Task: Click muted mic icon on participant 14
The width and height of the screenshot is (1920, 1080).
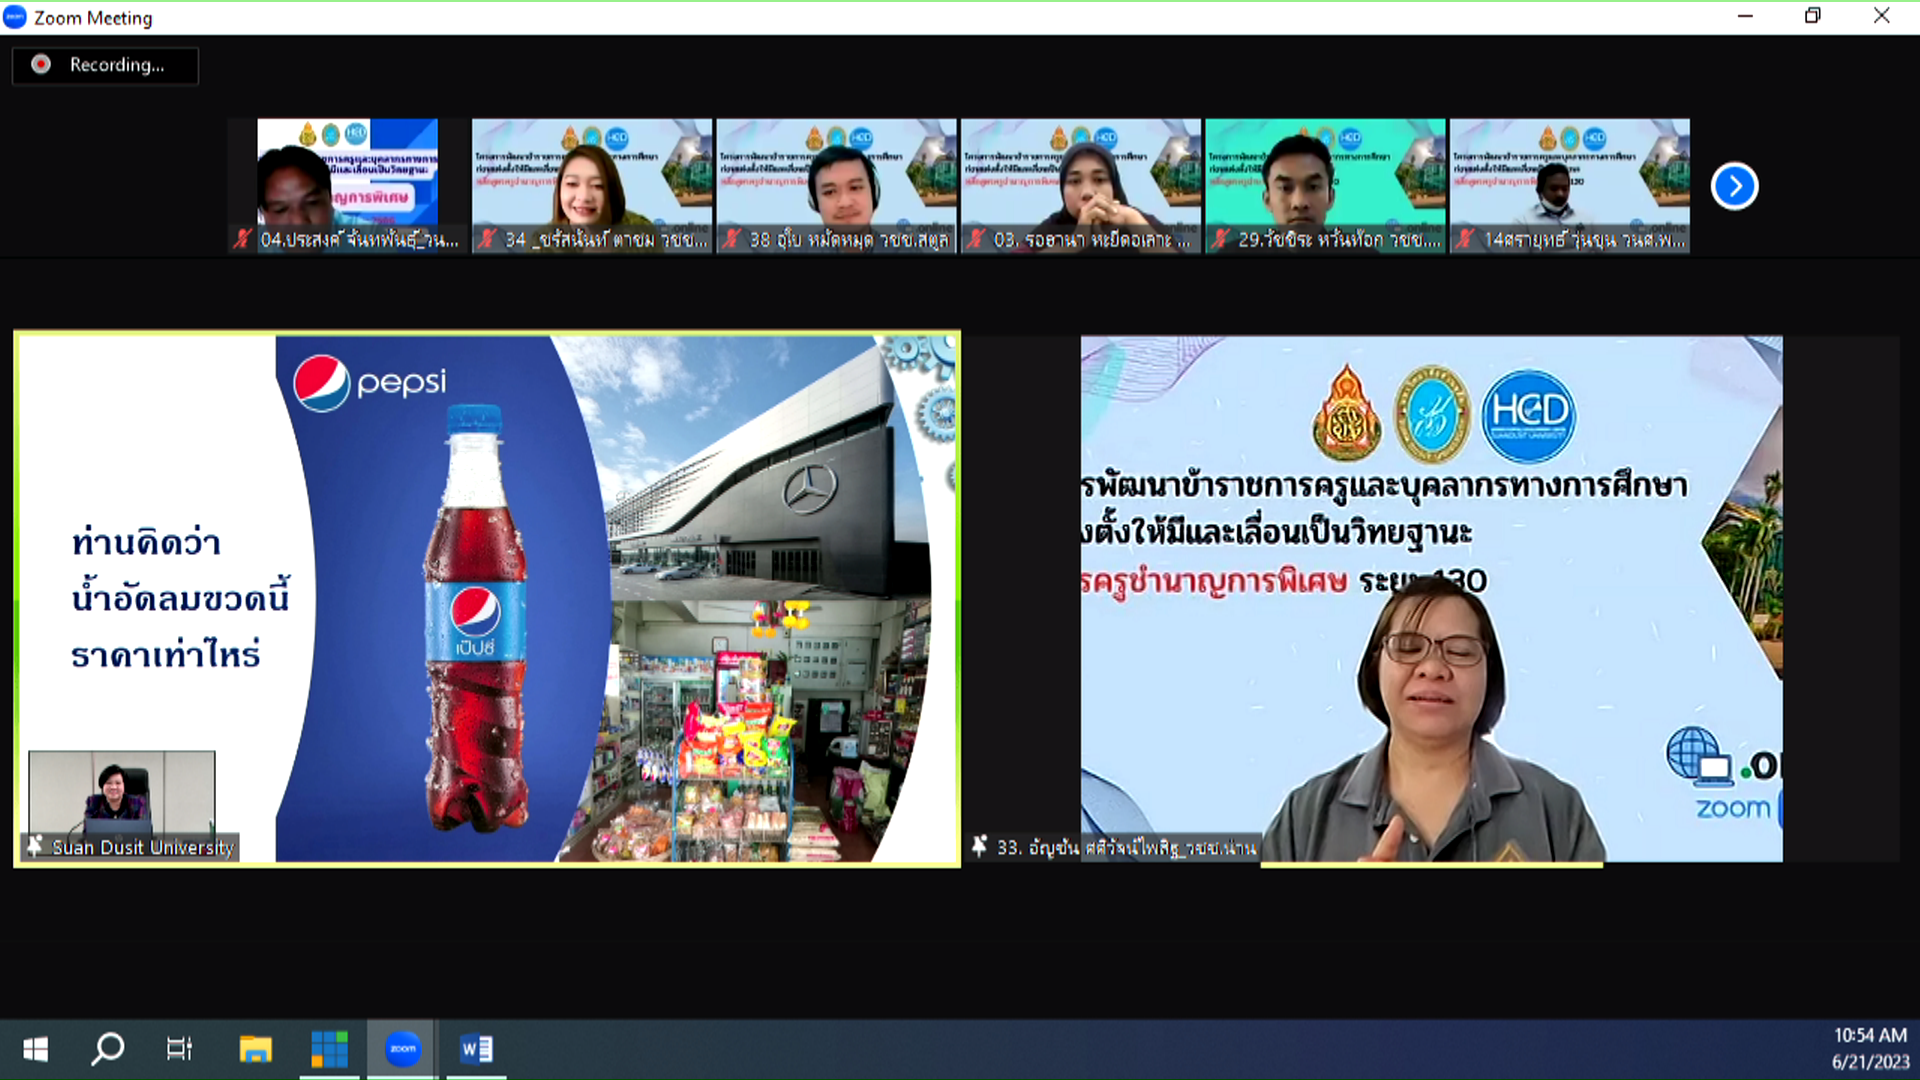Action: [x=1465, y=239]
